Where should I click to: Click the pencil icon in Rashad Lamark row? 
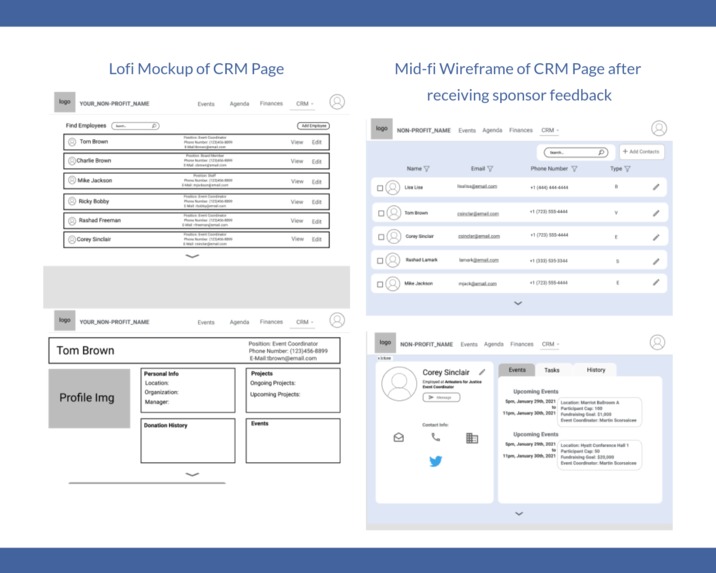tap(656, 261)
